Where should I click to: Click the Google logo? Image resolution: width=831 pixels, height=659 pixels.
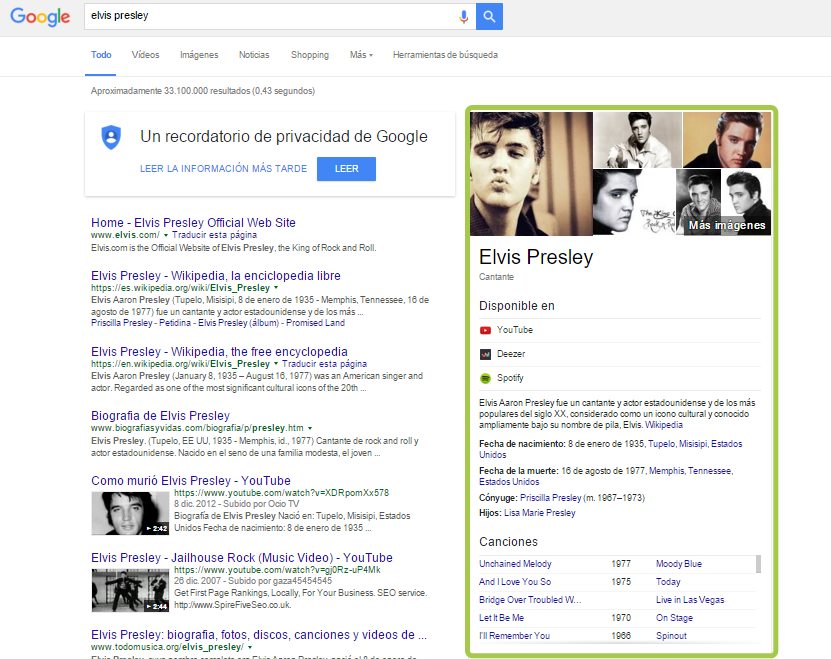click(40, 16)
